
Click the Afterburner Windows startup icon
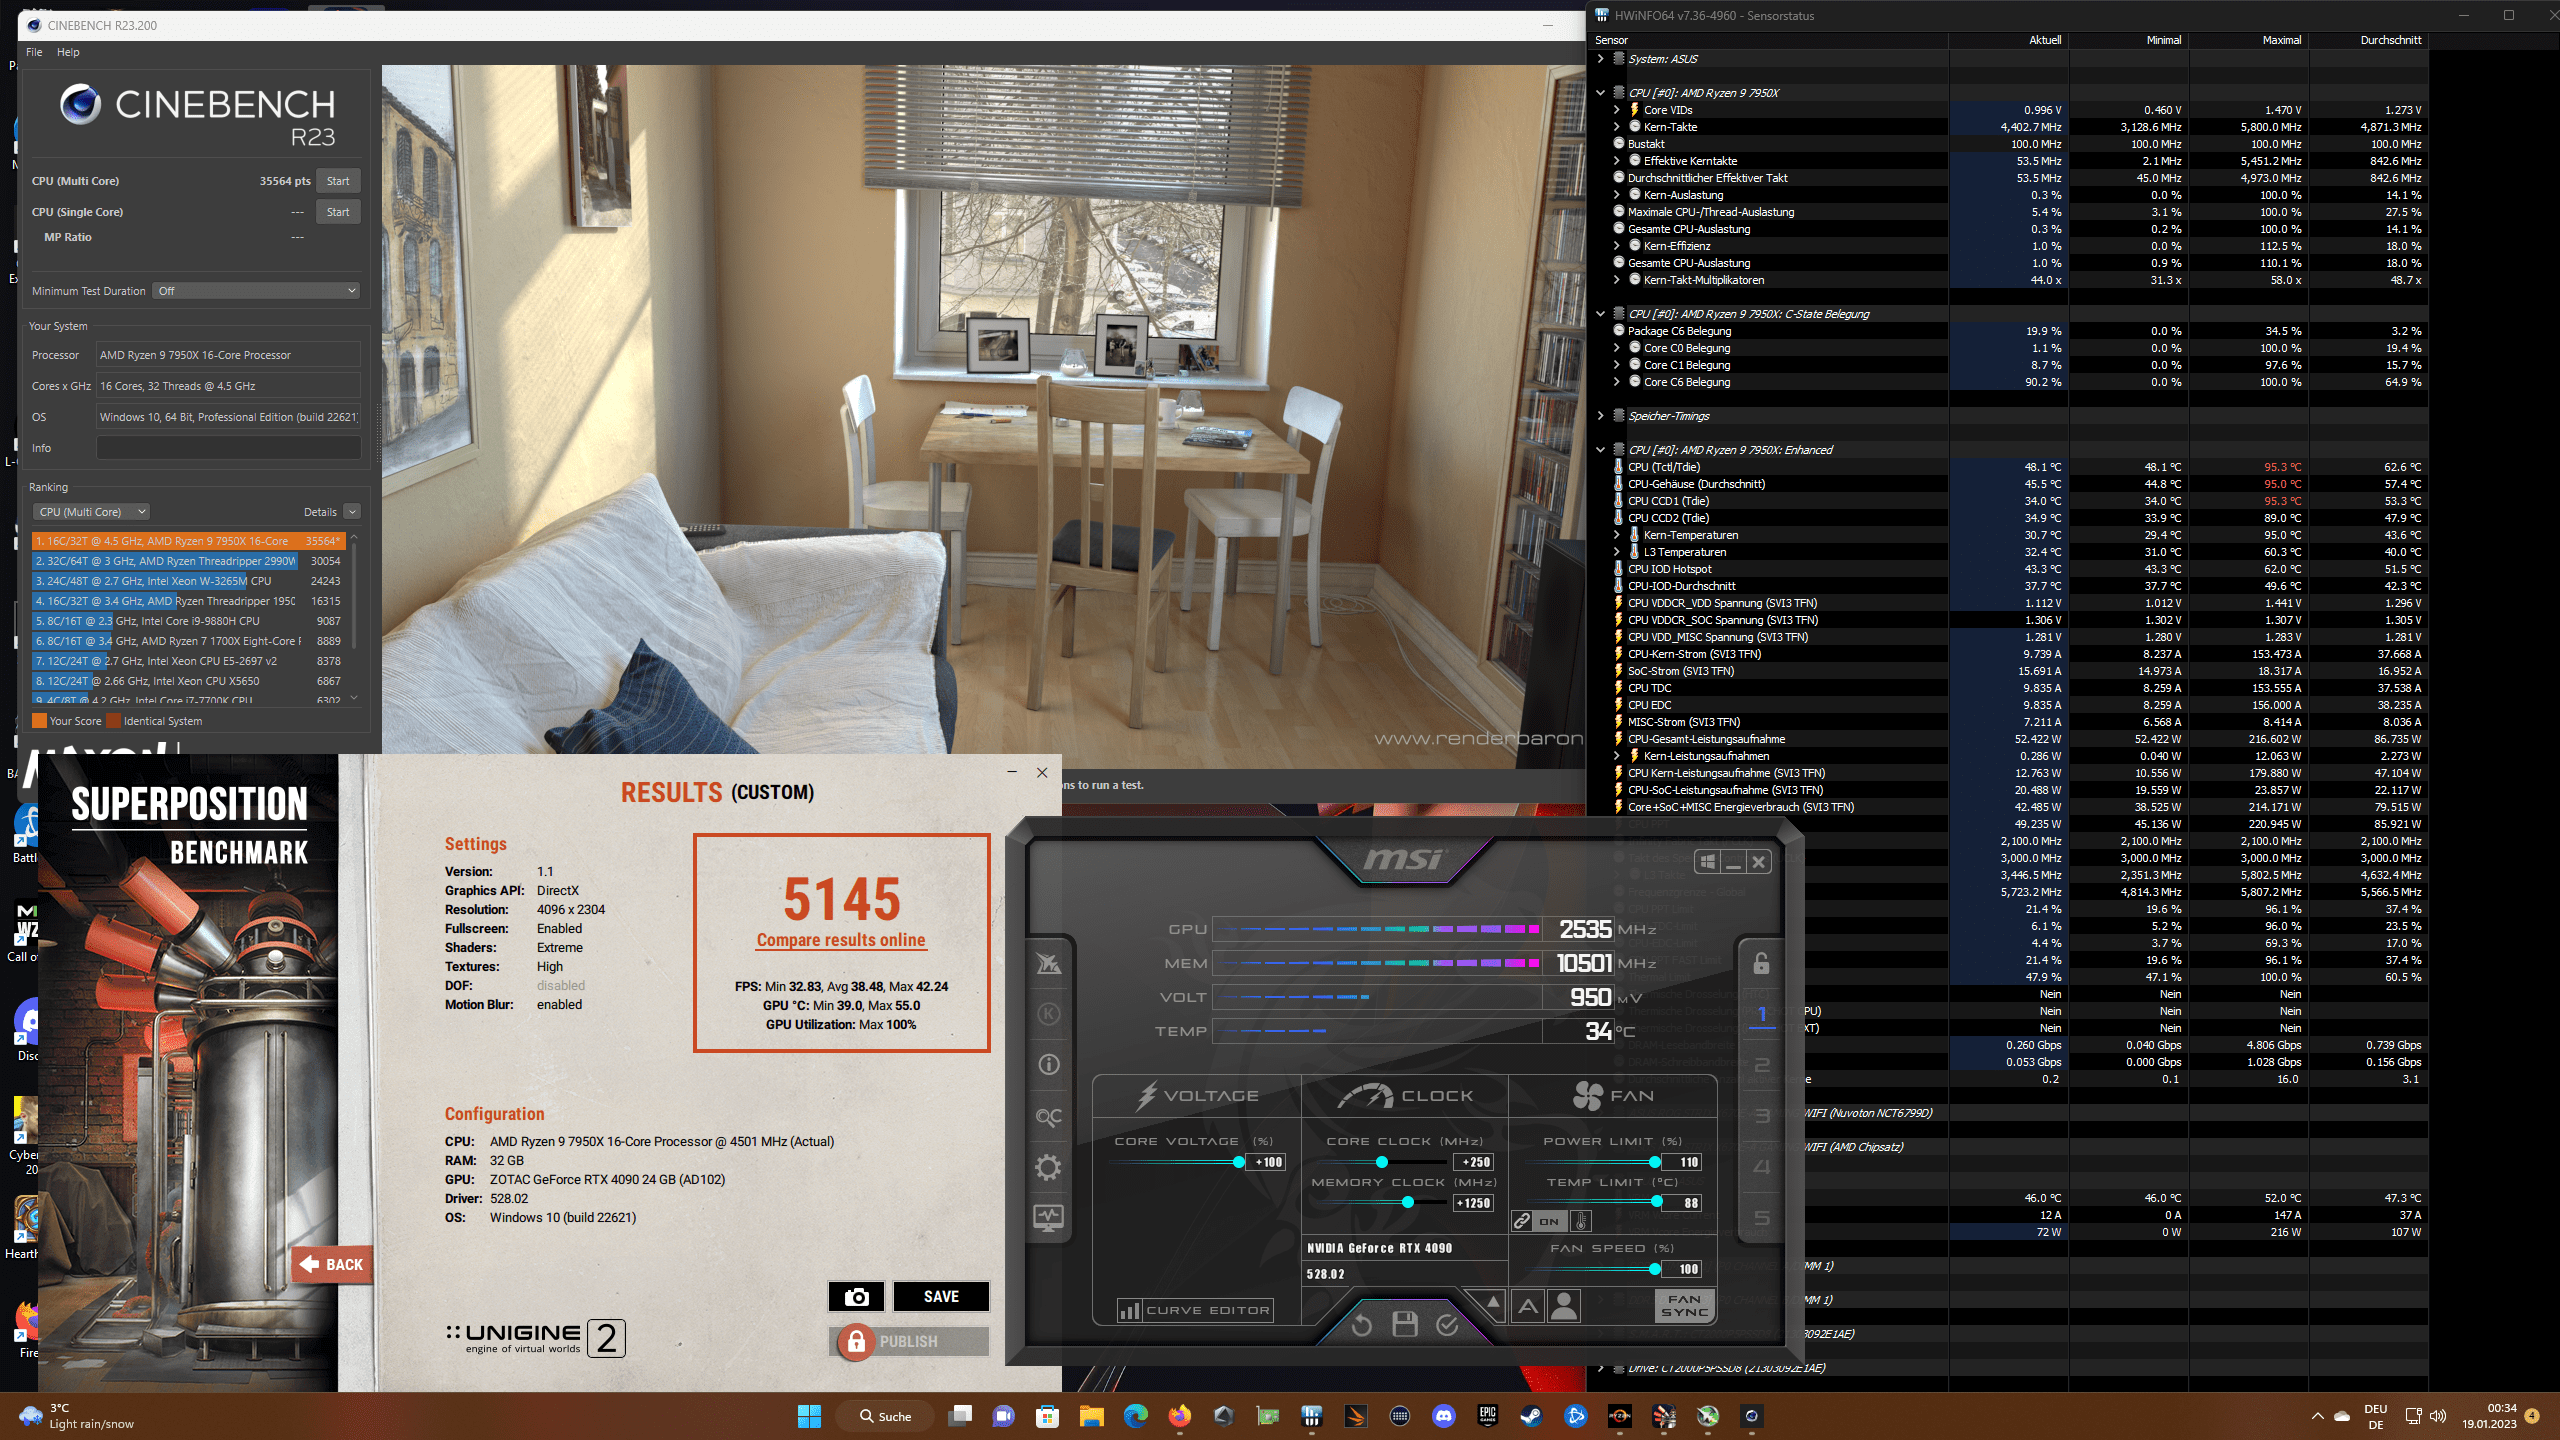click(1708, 861)
